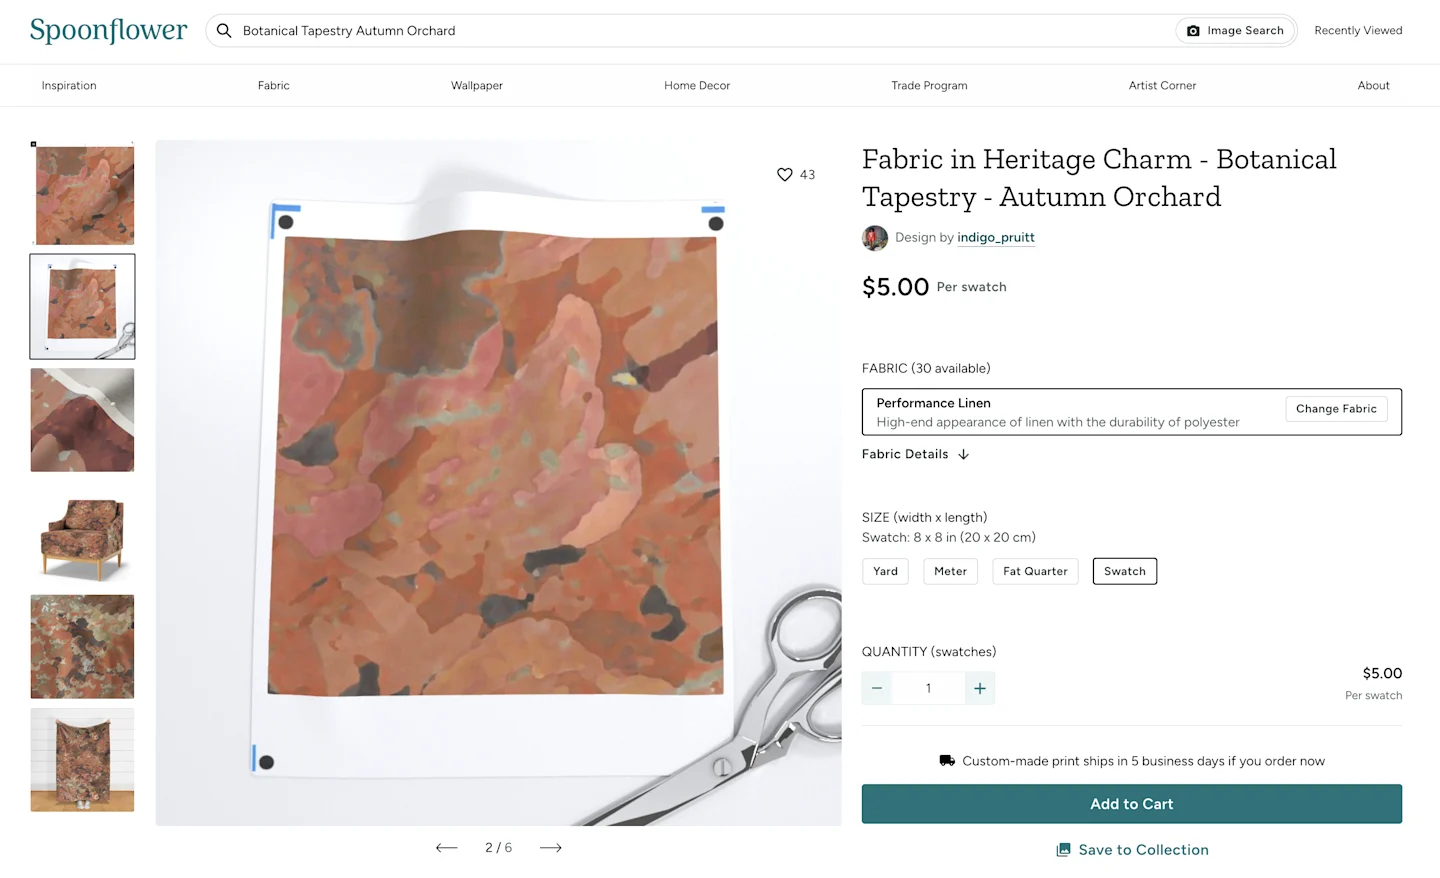Click the truck shipping icon
Image resolution: width=1440 pixels, height=878 pixels.
pos(947,760)
